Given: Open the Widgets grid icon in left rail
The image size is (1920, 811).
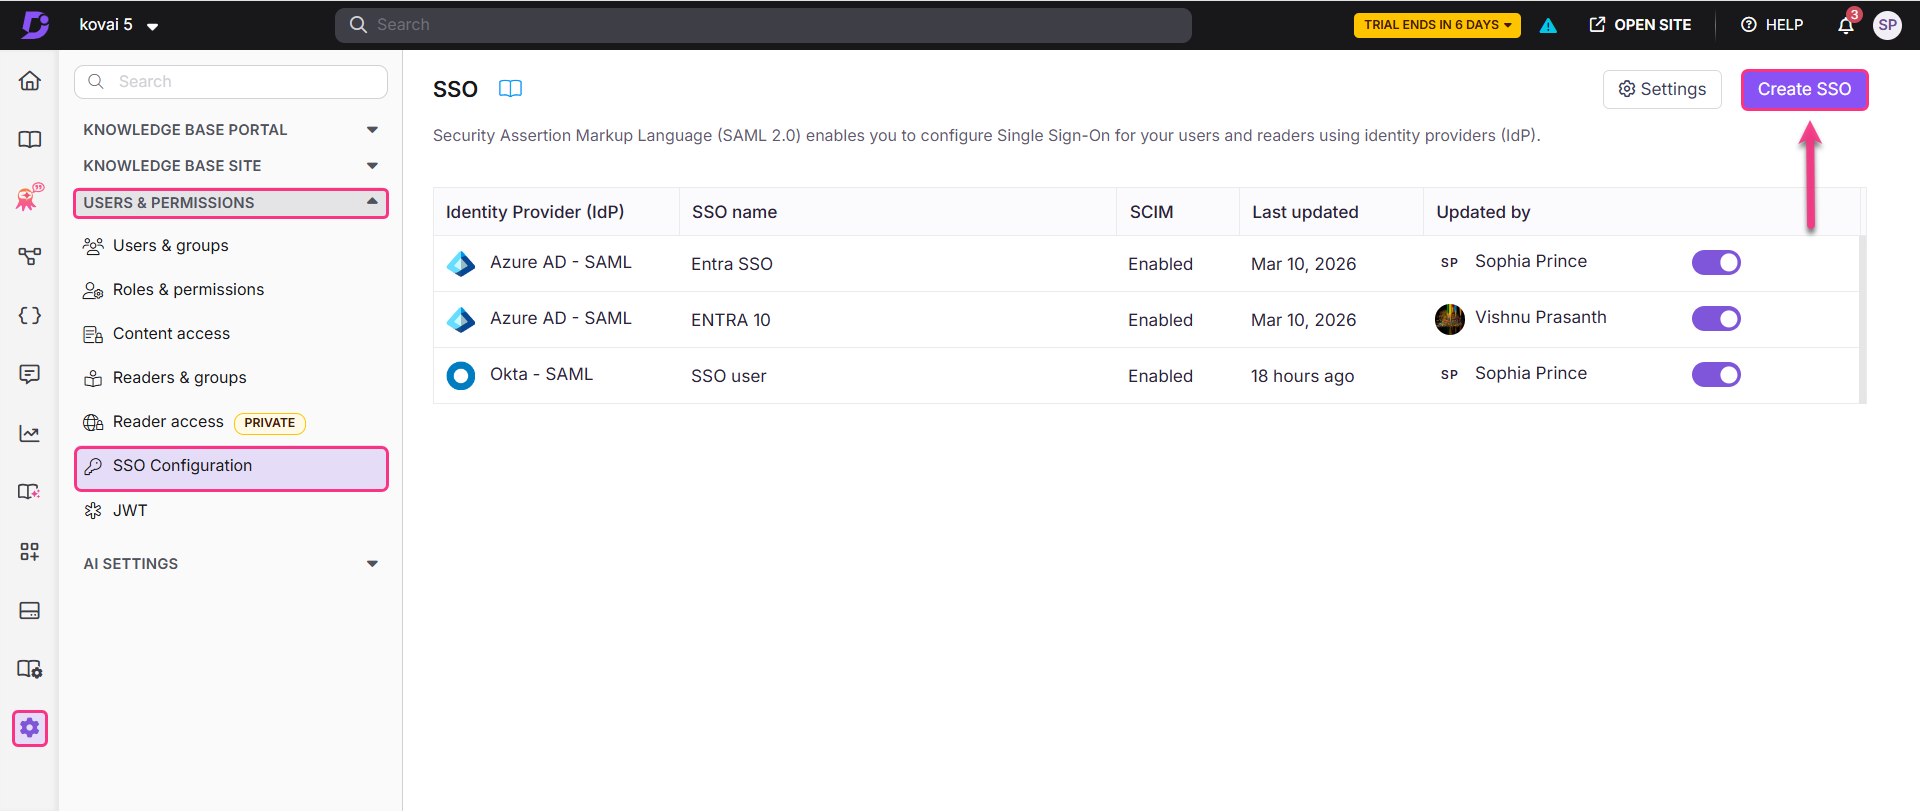Looking at the screenshot, I should pos(30,551).
